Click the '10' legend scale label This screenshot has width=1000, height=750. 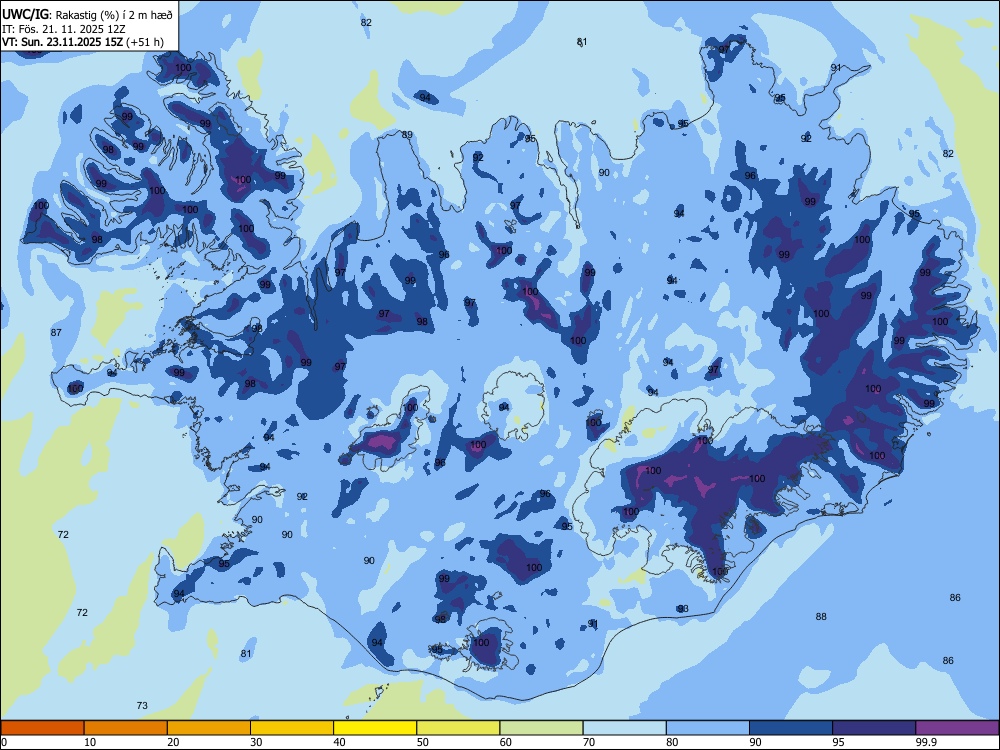[90, 742]
